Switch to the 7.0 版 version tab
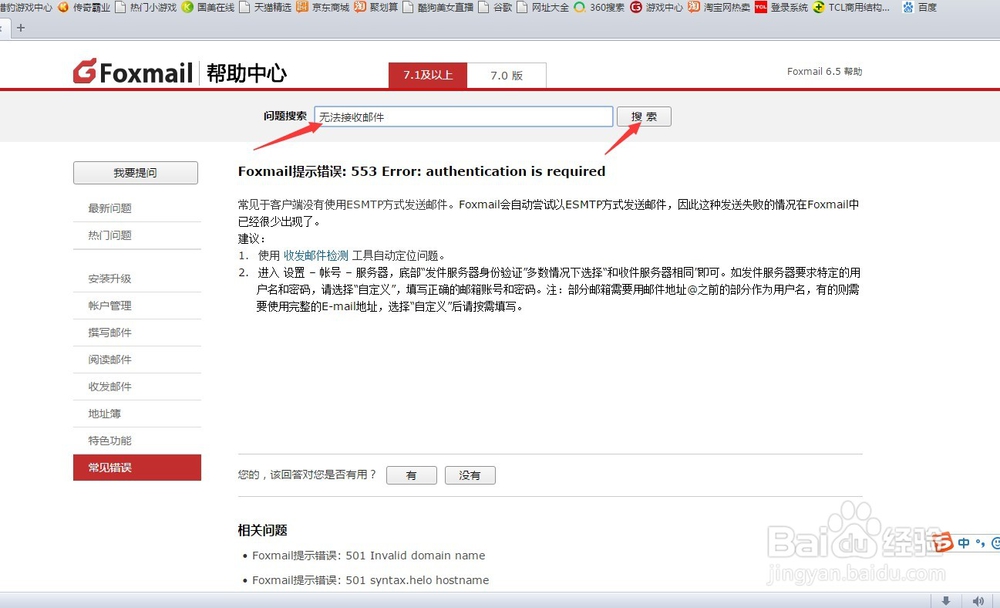This screenshot has height=608, width=1000. coord(506,75)
